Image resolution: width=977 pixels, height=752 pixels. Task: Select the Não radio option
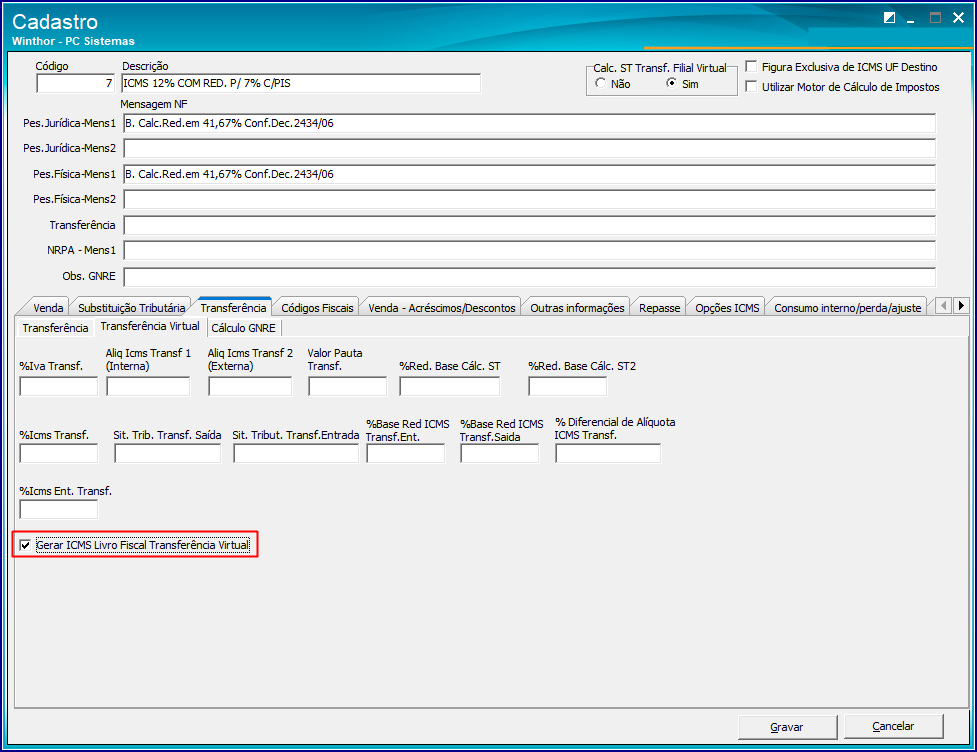click(x=600, y=83)
